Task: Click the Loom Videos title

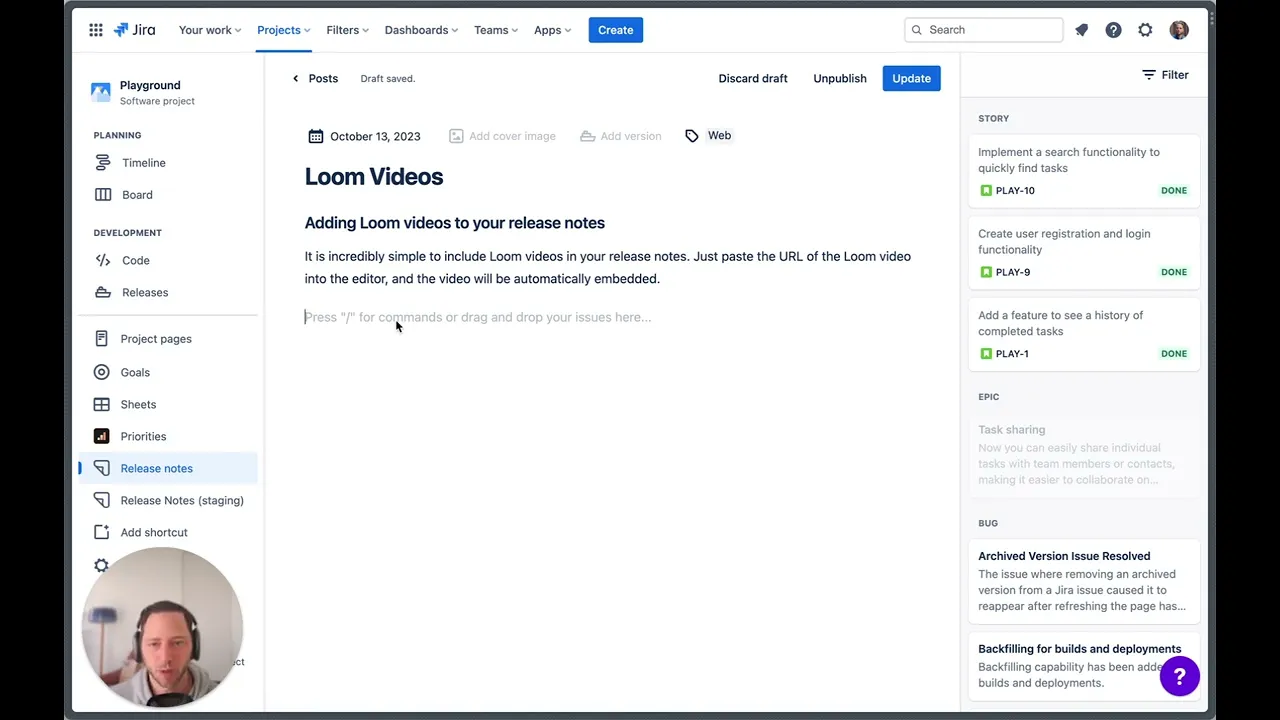Action: (x=374, y=177)
